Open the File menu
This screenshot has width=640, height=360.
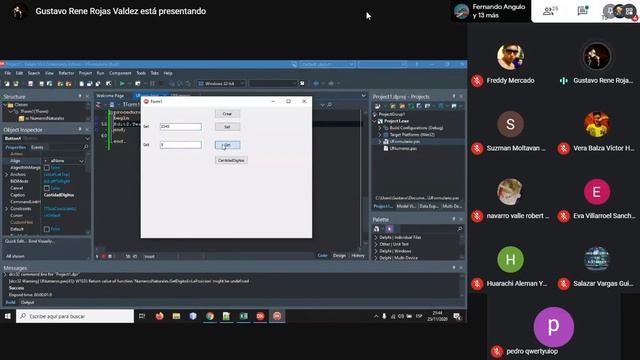(x=8, y=73)
